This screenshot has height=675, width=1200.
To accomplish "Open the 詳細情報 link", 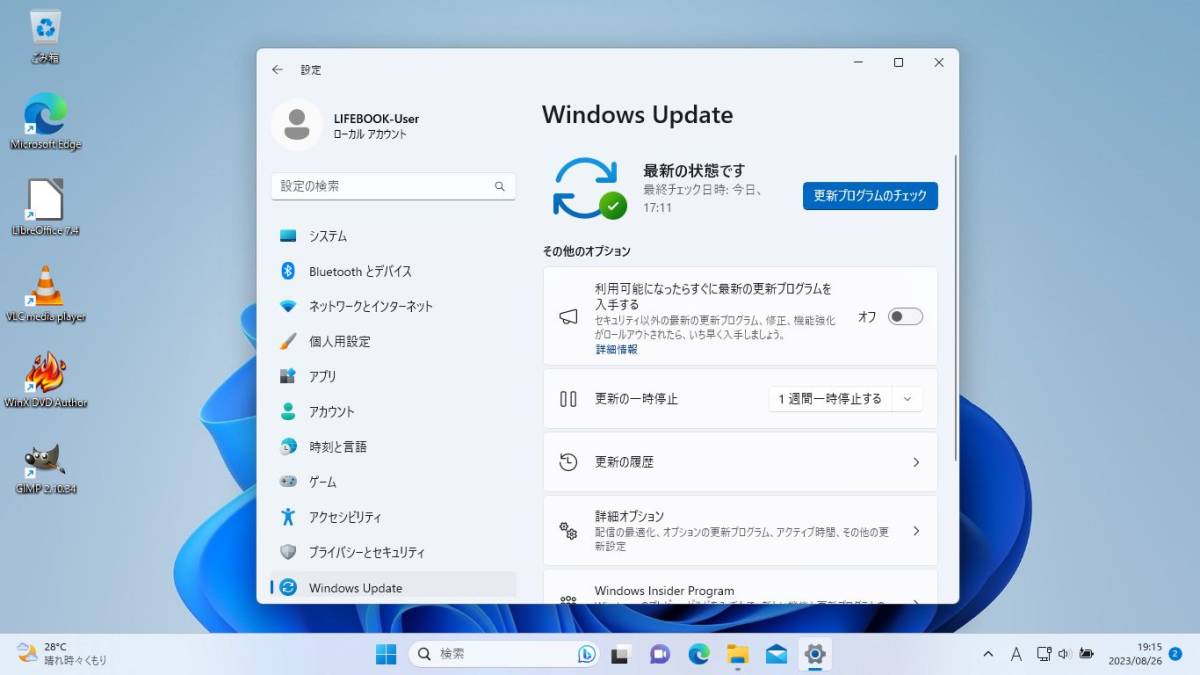I will (x=616, y=350).
